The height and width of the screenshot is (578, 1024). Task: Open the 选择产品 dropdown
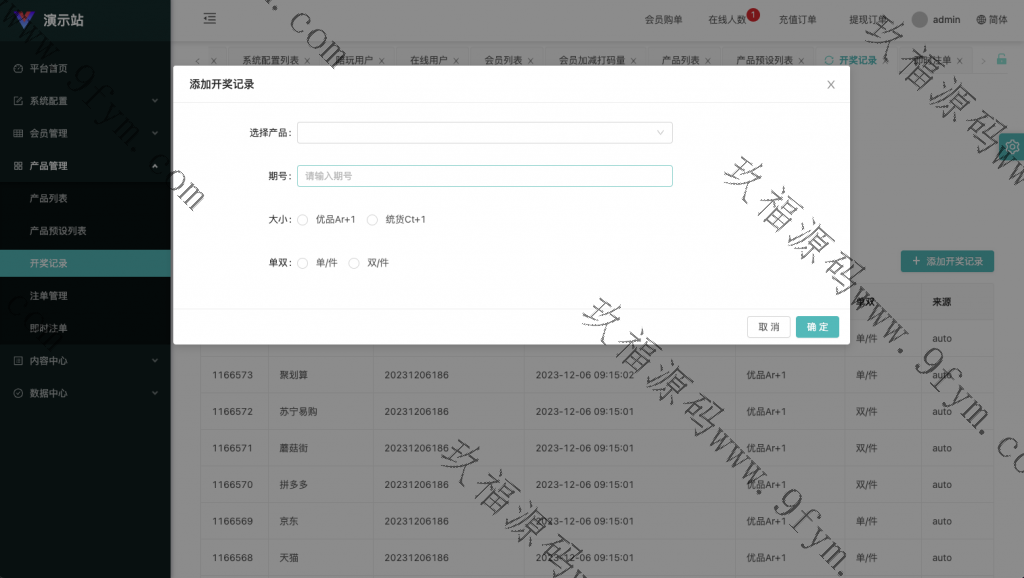[x=484, y=132]
